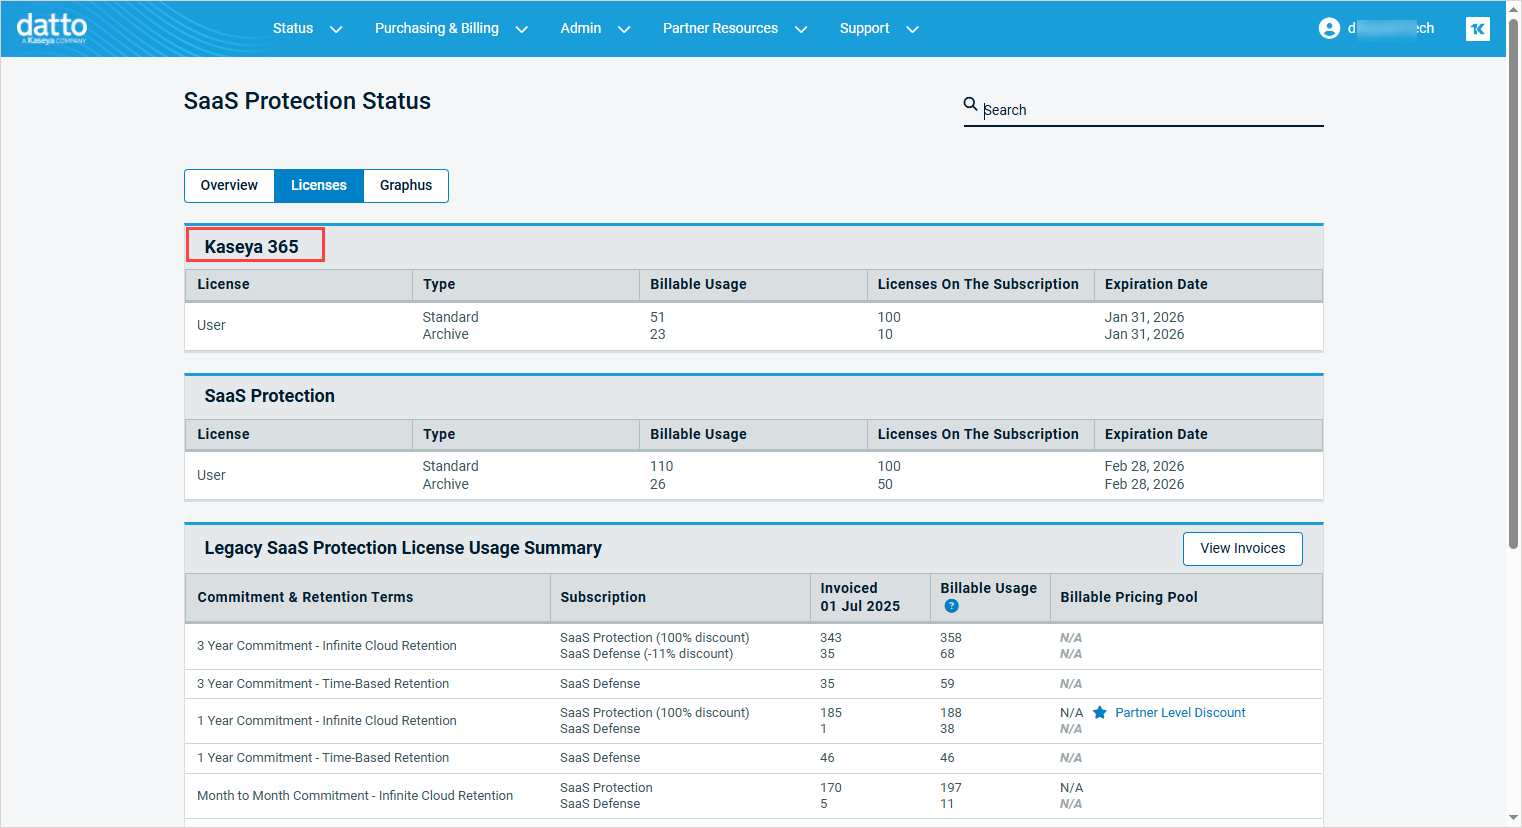Expand the Partner Resources chevron
The image size is (1522, 828).
tap(801, 29)
